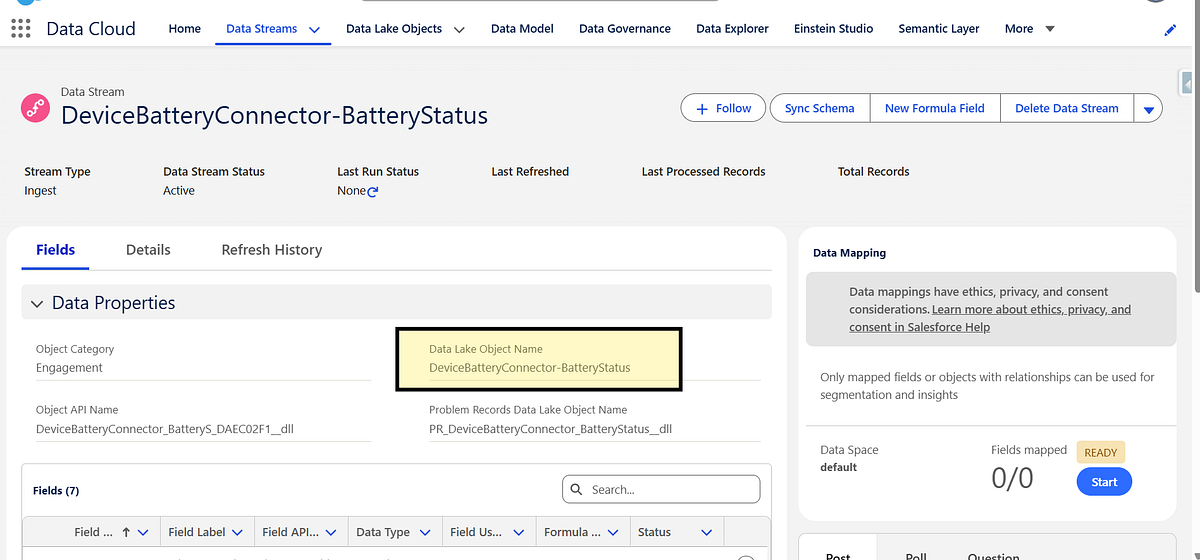Open the more actions arrow beside Delete Data Stream

[x=1148, y=109]
